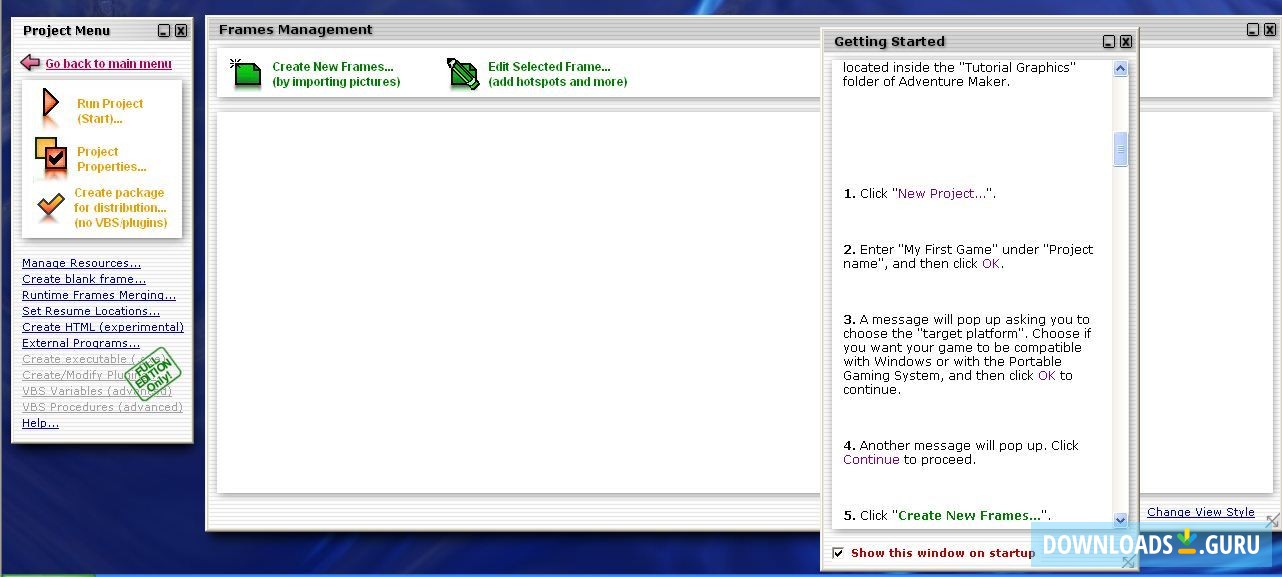The width and height of the screenshot is (1282, 577).
Task: Close the Project Menu panel
Action: pyautogui.click(x=181, y=31)
